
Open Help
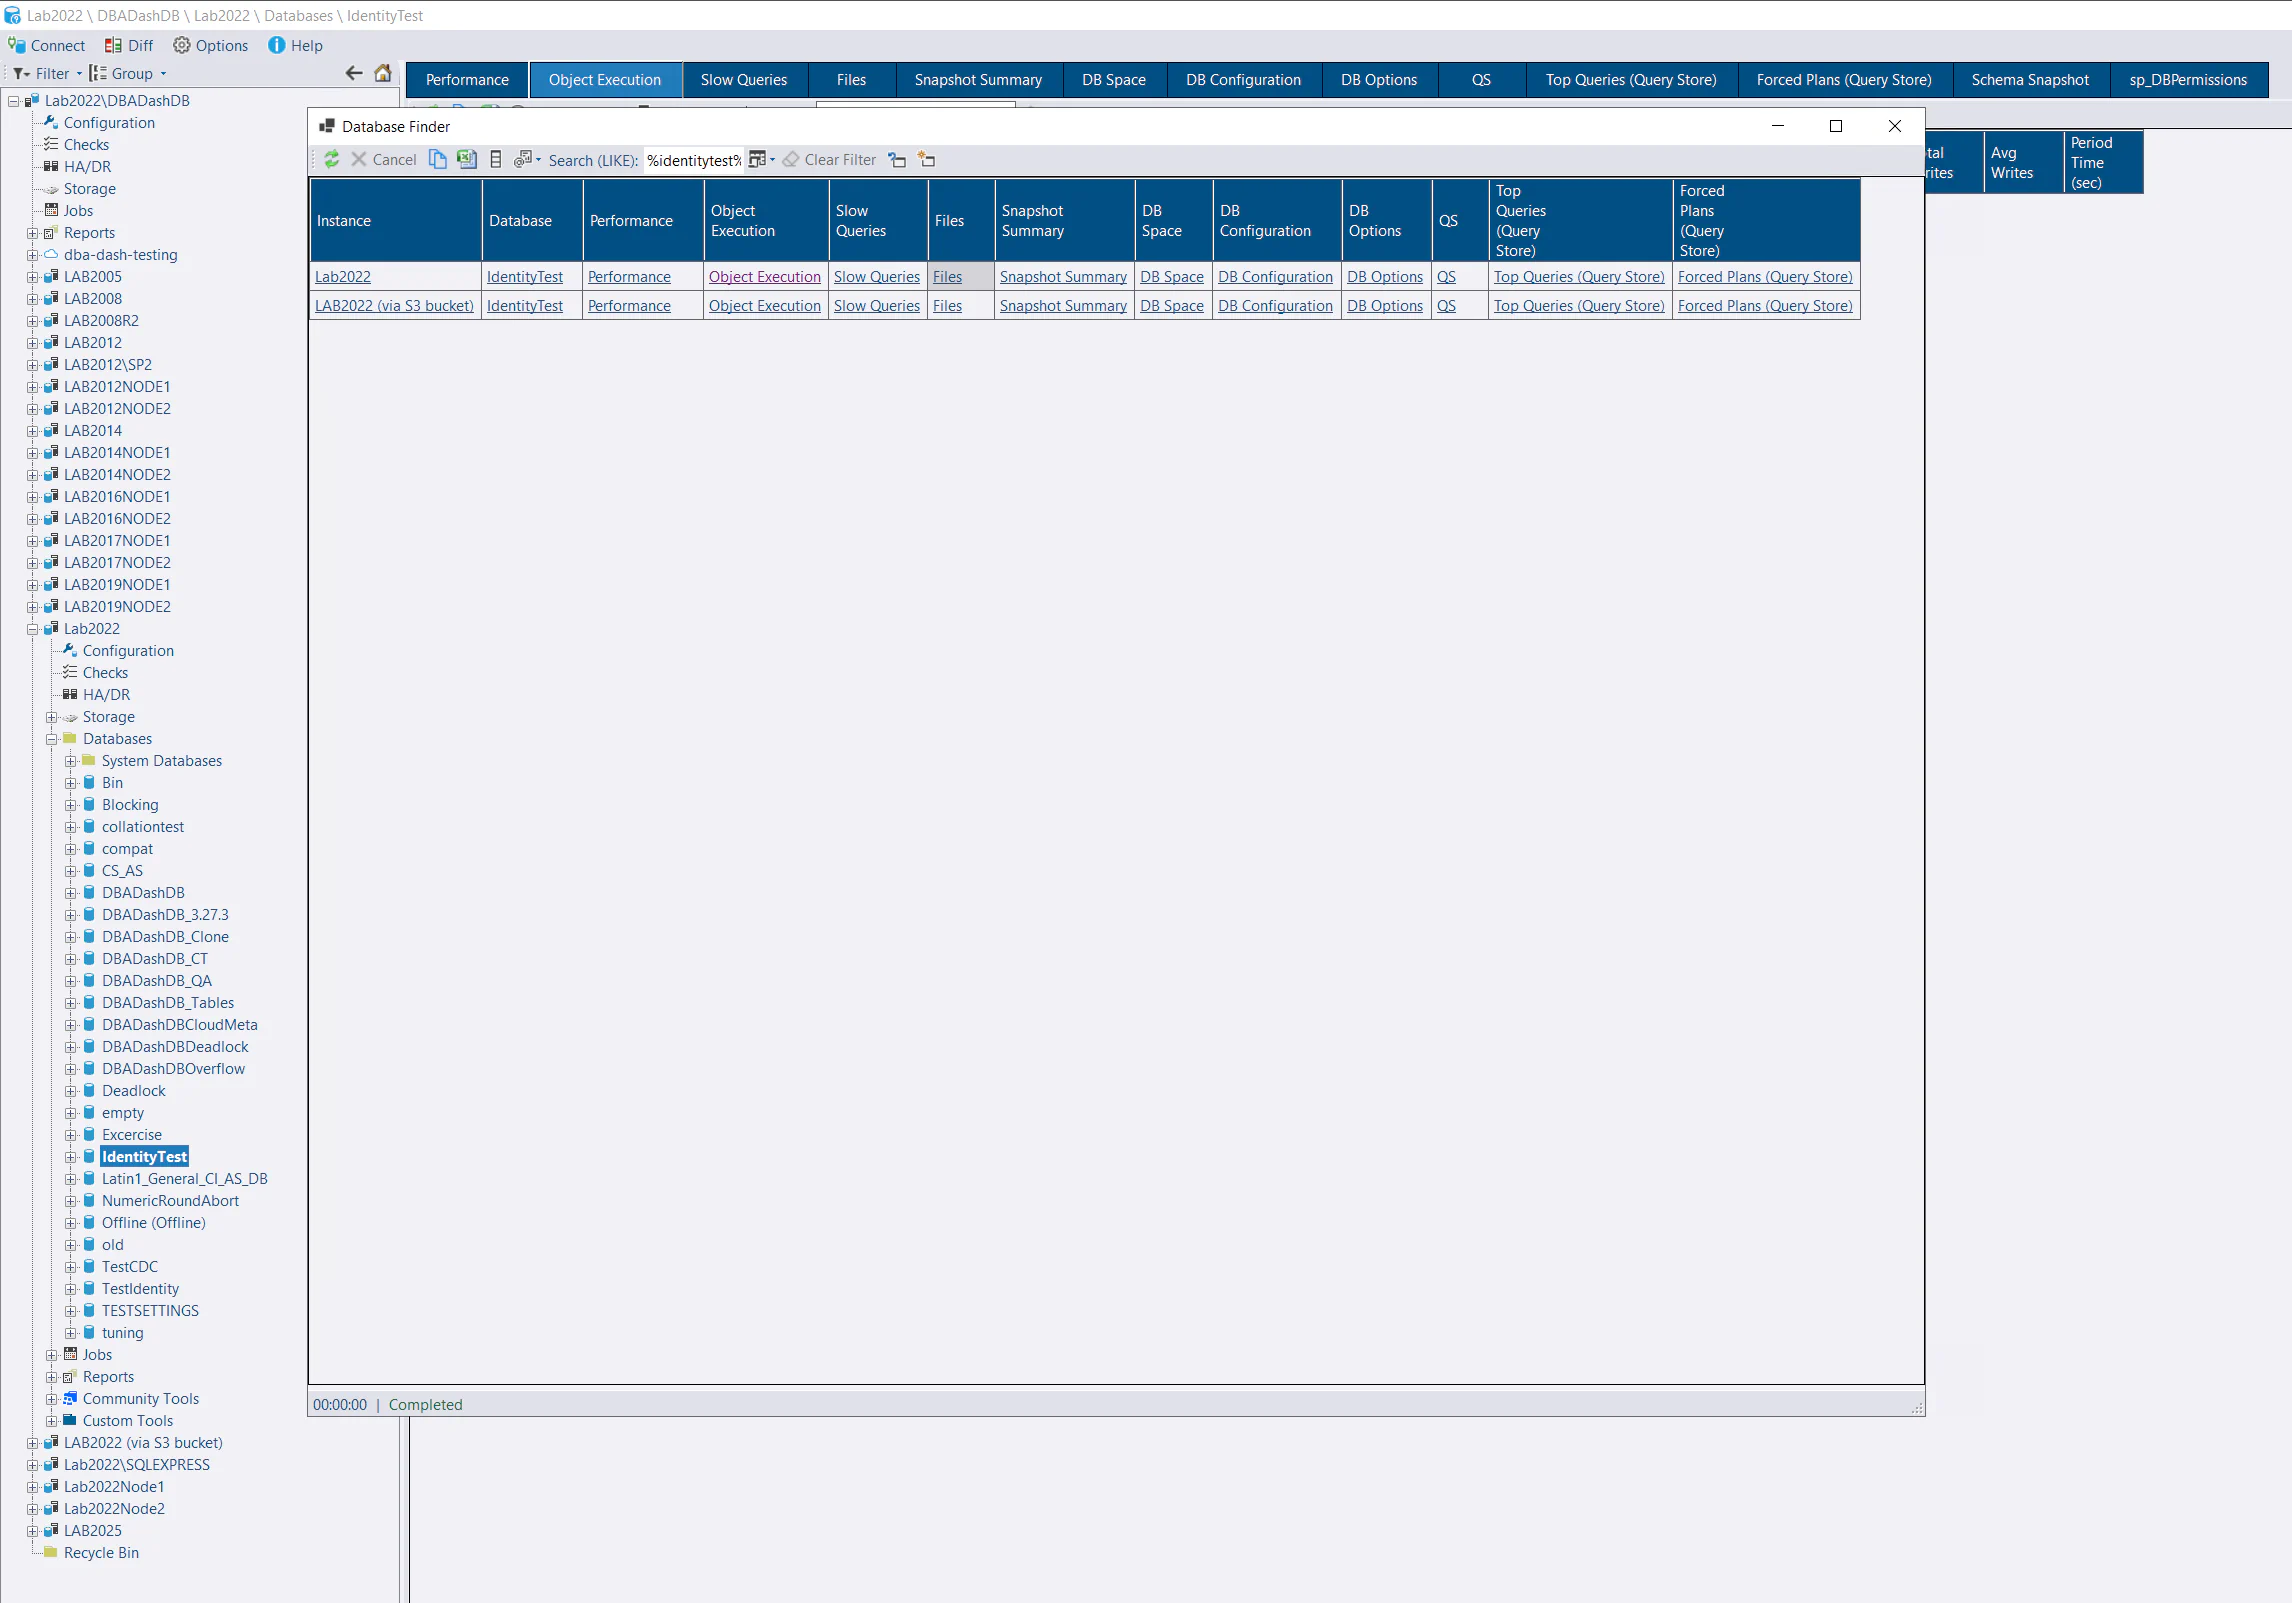295,45
